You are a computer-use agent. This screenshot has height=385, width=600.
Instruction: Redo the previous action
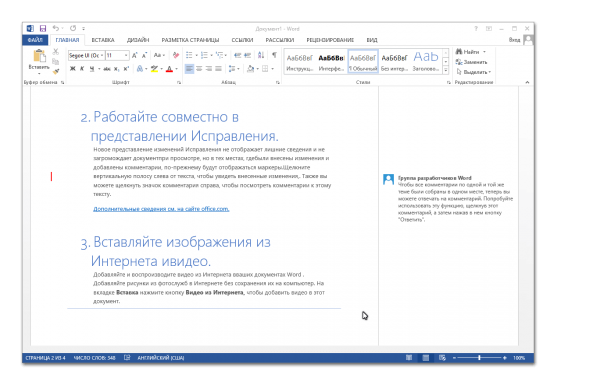click(73, 28)
